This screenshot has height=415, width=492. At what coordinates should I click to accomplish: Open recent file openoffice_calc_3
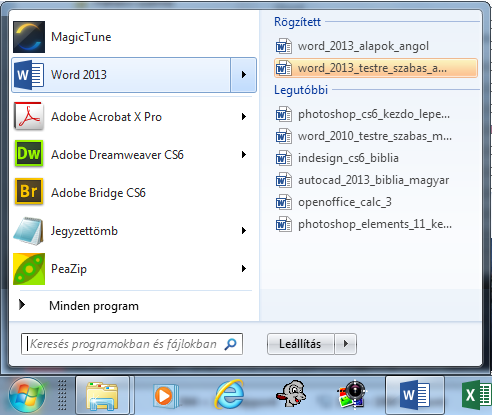(376, 202)
